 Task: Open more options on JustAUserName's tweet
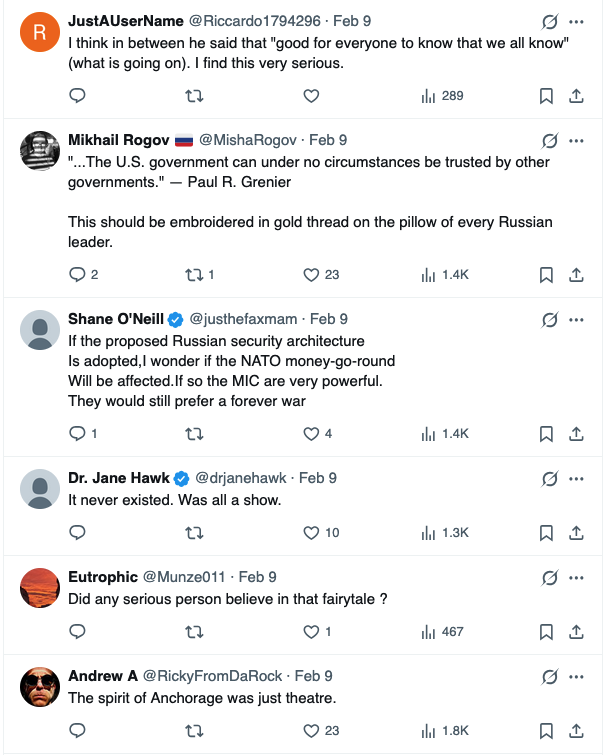tap(576, 21)
